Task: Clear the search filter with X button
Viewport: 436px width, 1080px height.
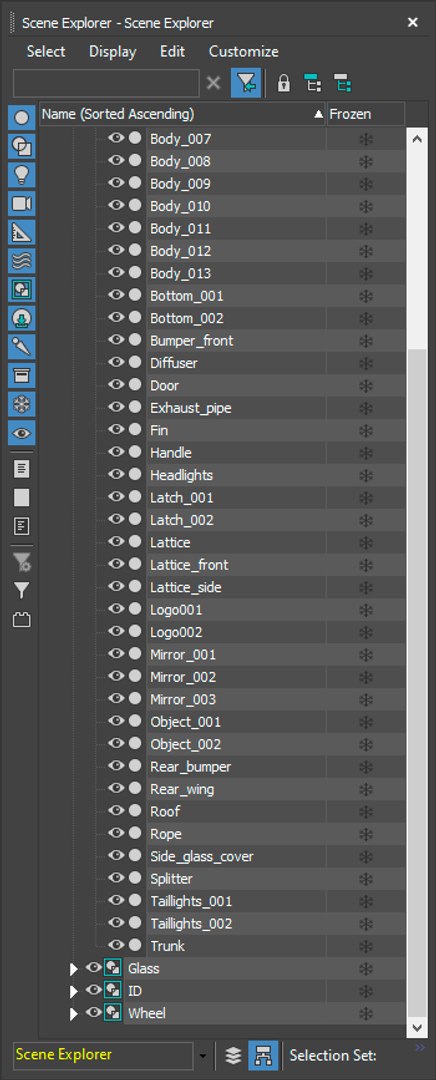Action: point(214,83)
